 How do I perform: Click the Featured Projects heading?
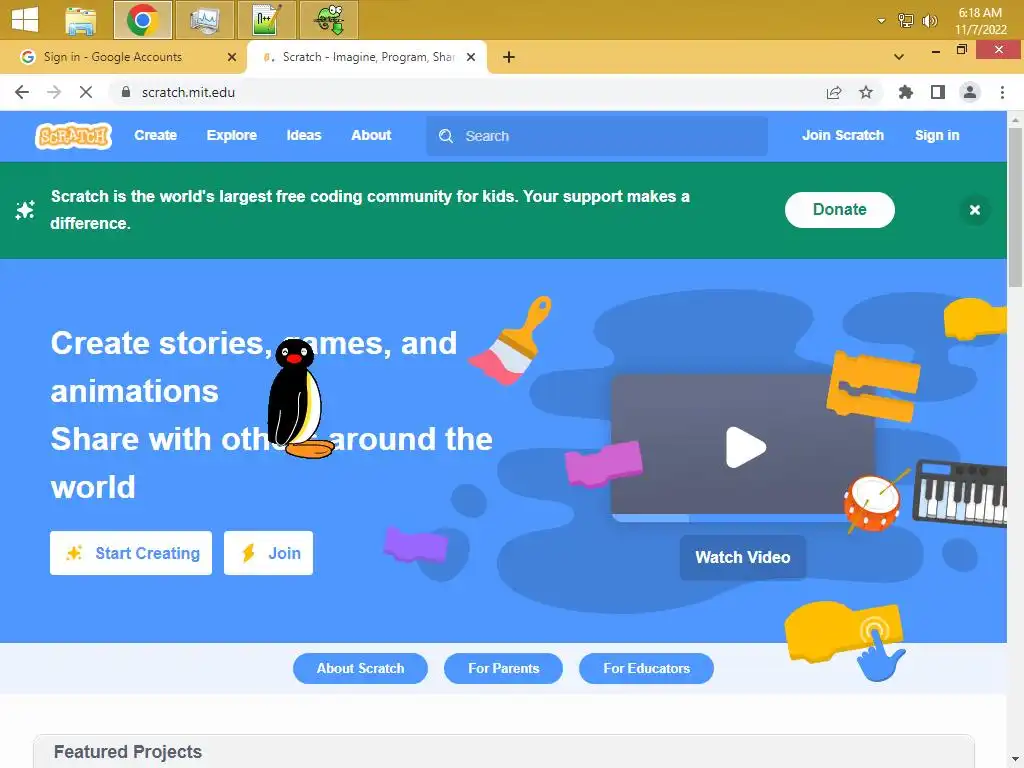click(x=128, y=752)
